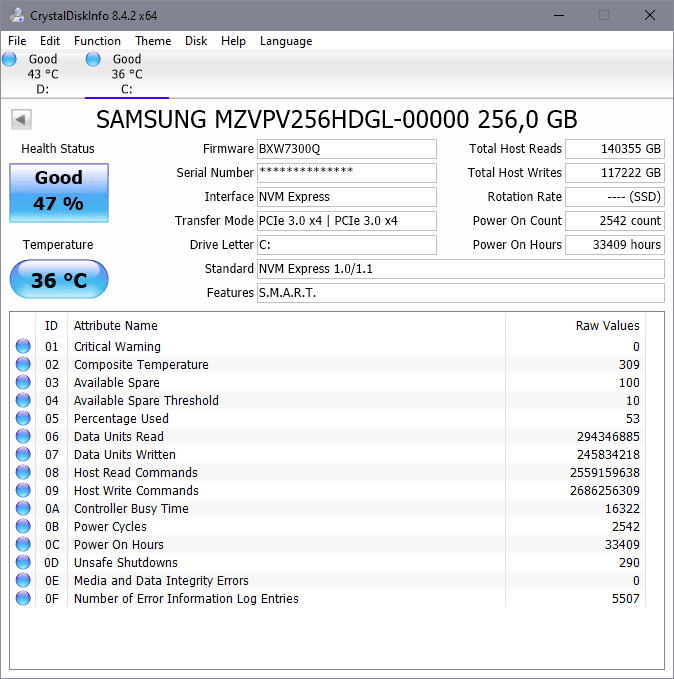This screenshot has width=674, height=679.
Task: Select the D: disk tab (43 °C)
Action: [42, 74]
